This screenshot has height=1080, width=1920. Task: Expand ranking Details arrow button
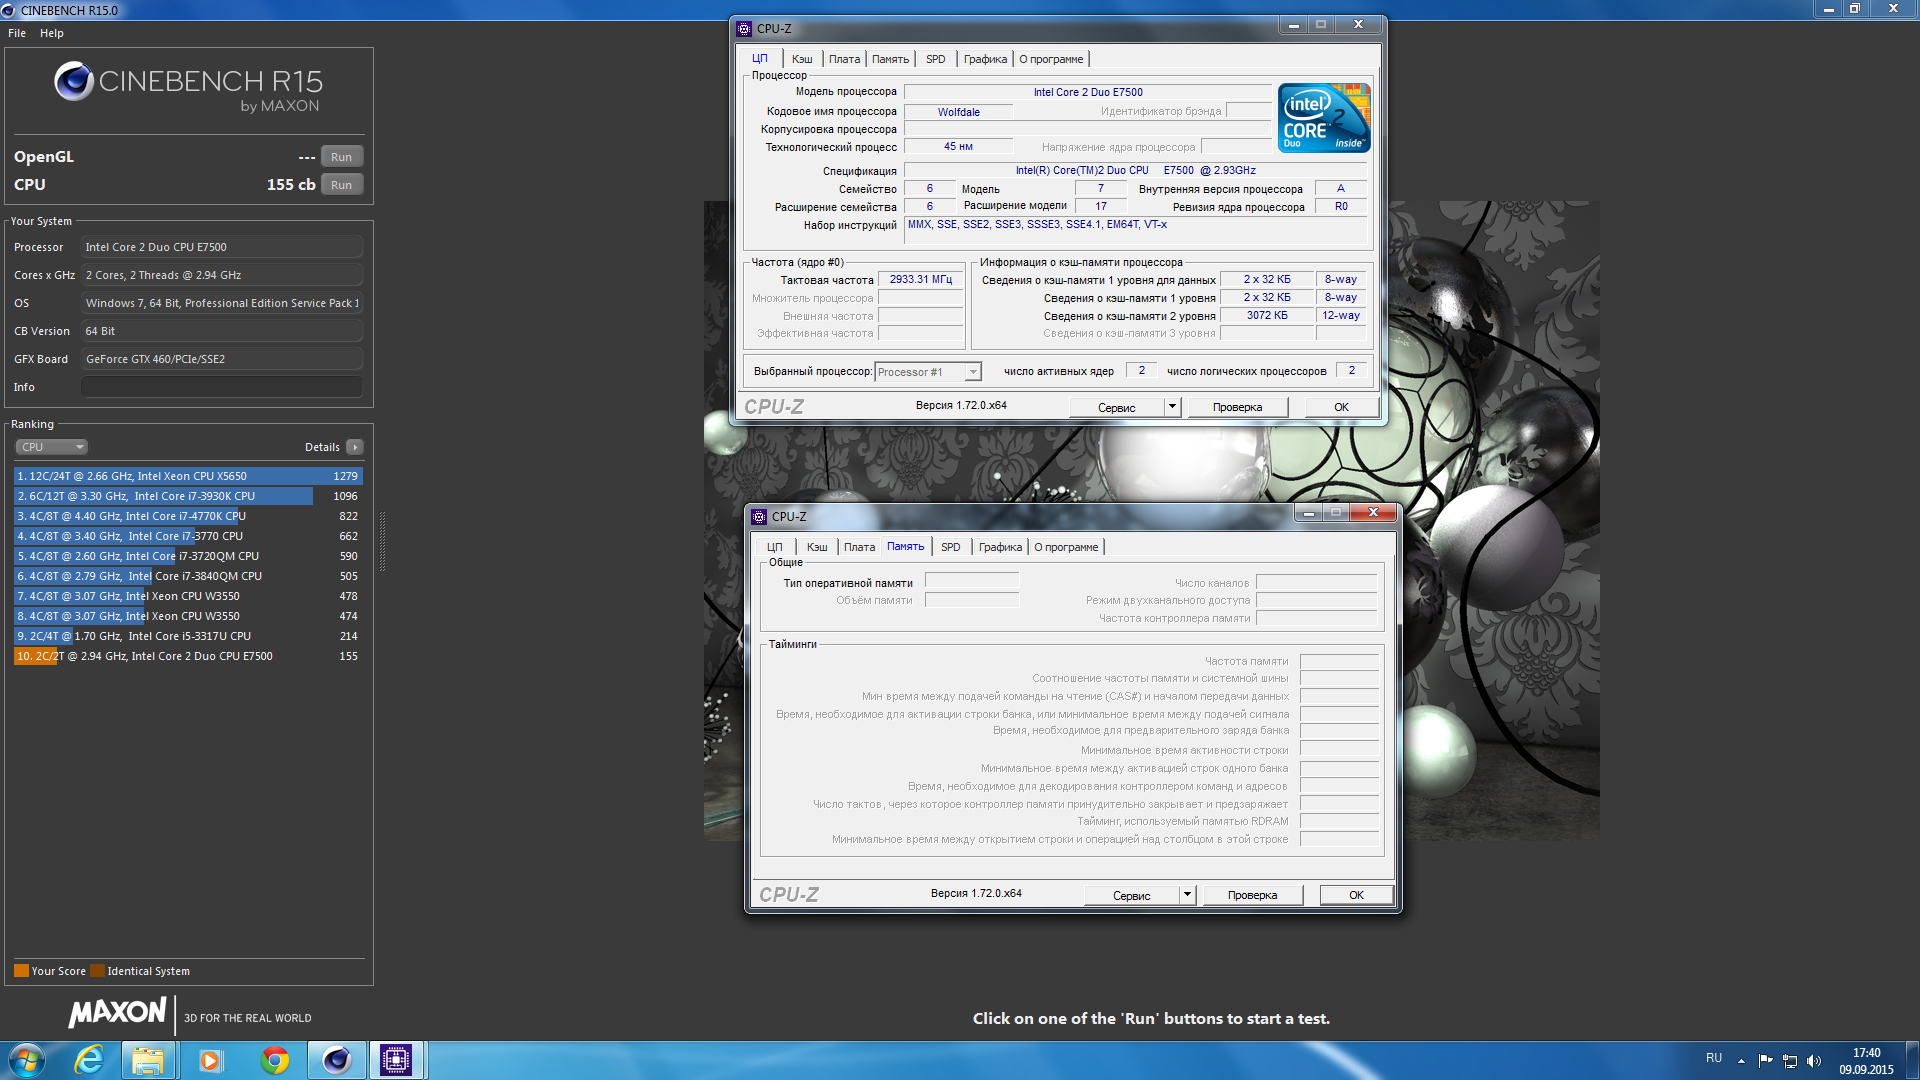[355, 447]
